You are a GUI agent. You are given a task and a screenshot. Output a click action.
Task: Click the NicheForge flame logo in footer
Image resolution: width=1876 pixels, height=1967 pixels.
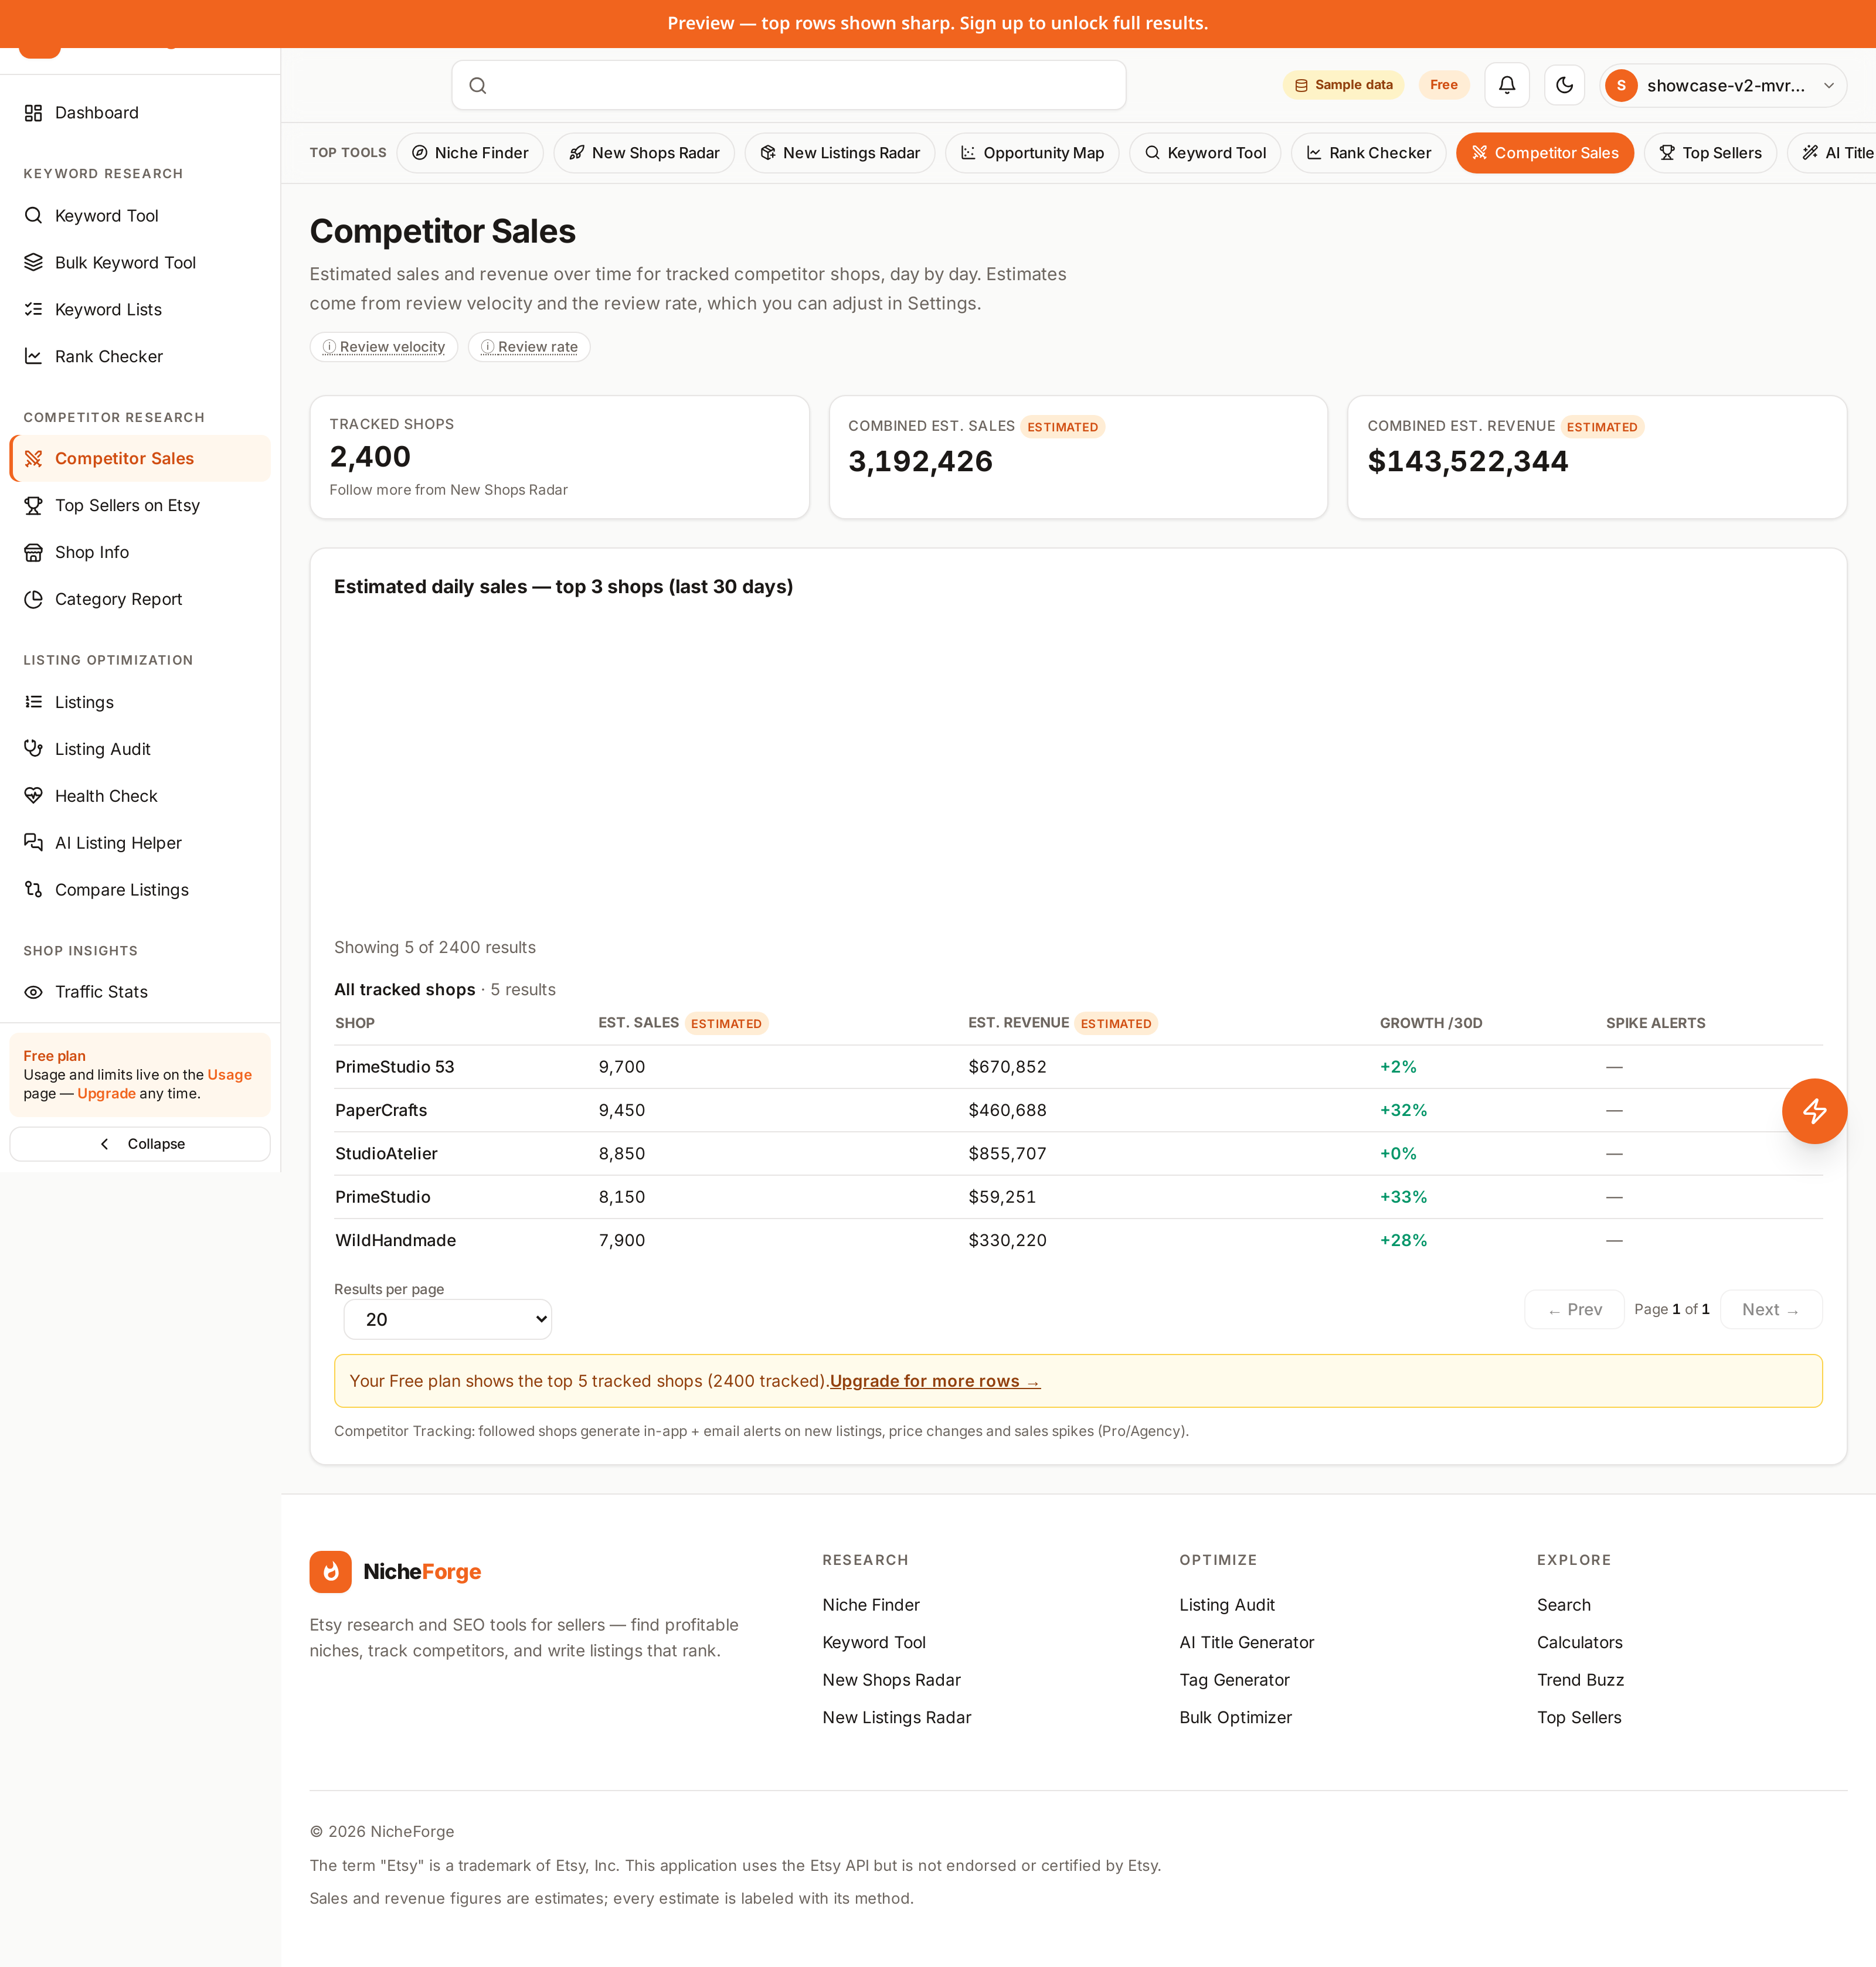tap(330, 1572)
